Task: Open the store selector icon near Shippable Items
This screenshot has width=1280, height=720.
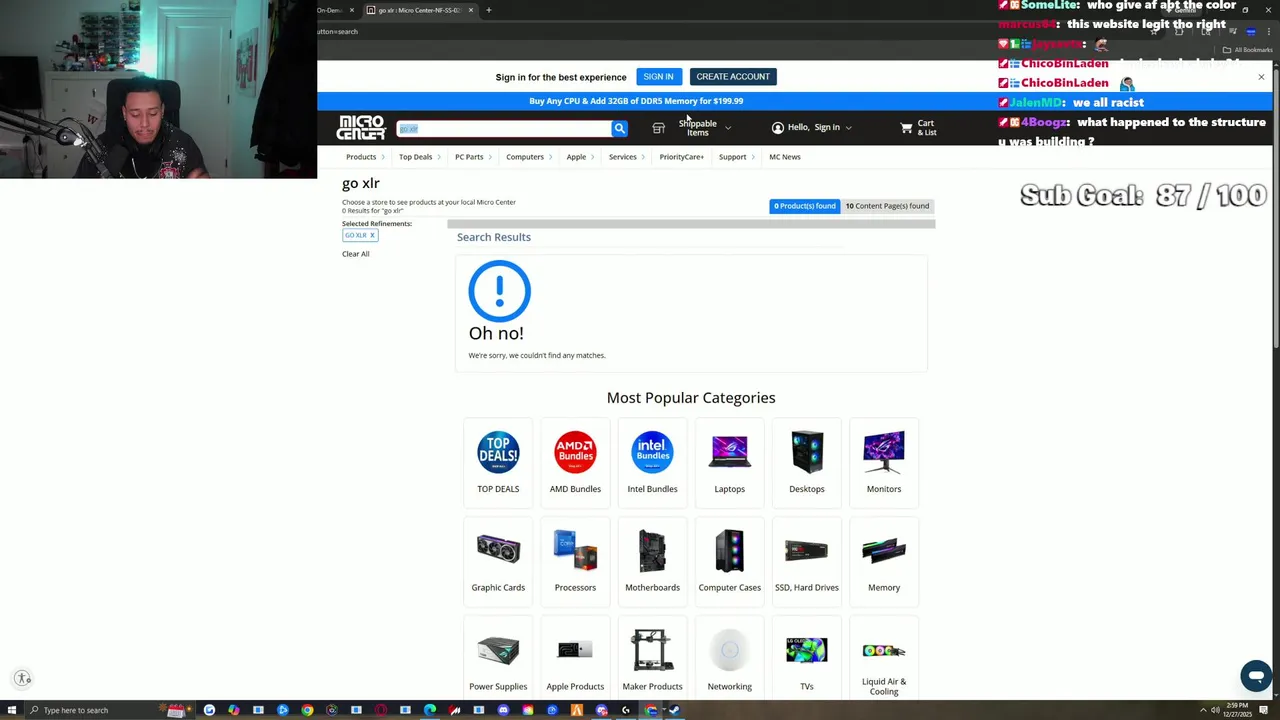Action: point(658,128)
